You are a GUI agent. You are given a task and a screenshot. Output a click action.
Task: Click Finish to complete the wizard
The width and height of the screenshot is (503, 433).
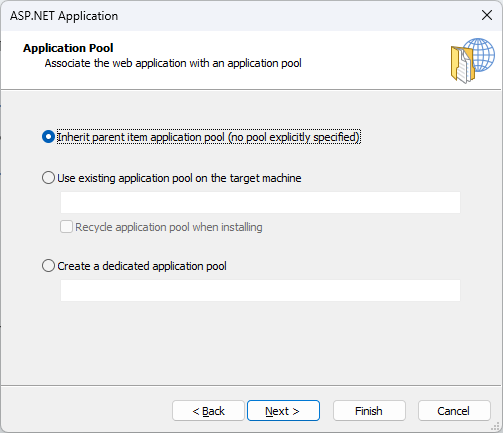point(369,411)
